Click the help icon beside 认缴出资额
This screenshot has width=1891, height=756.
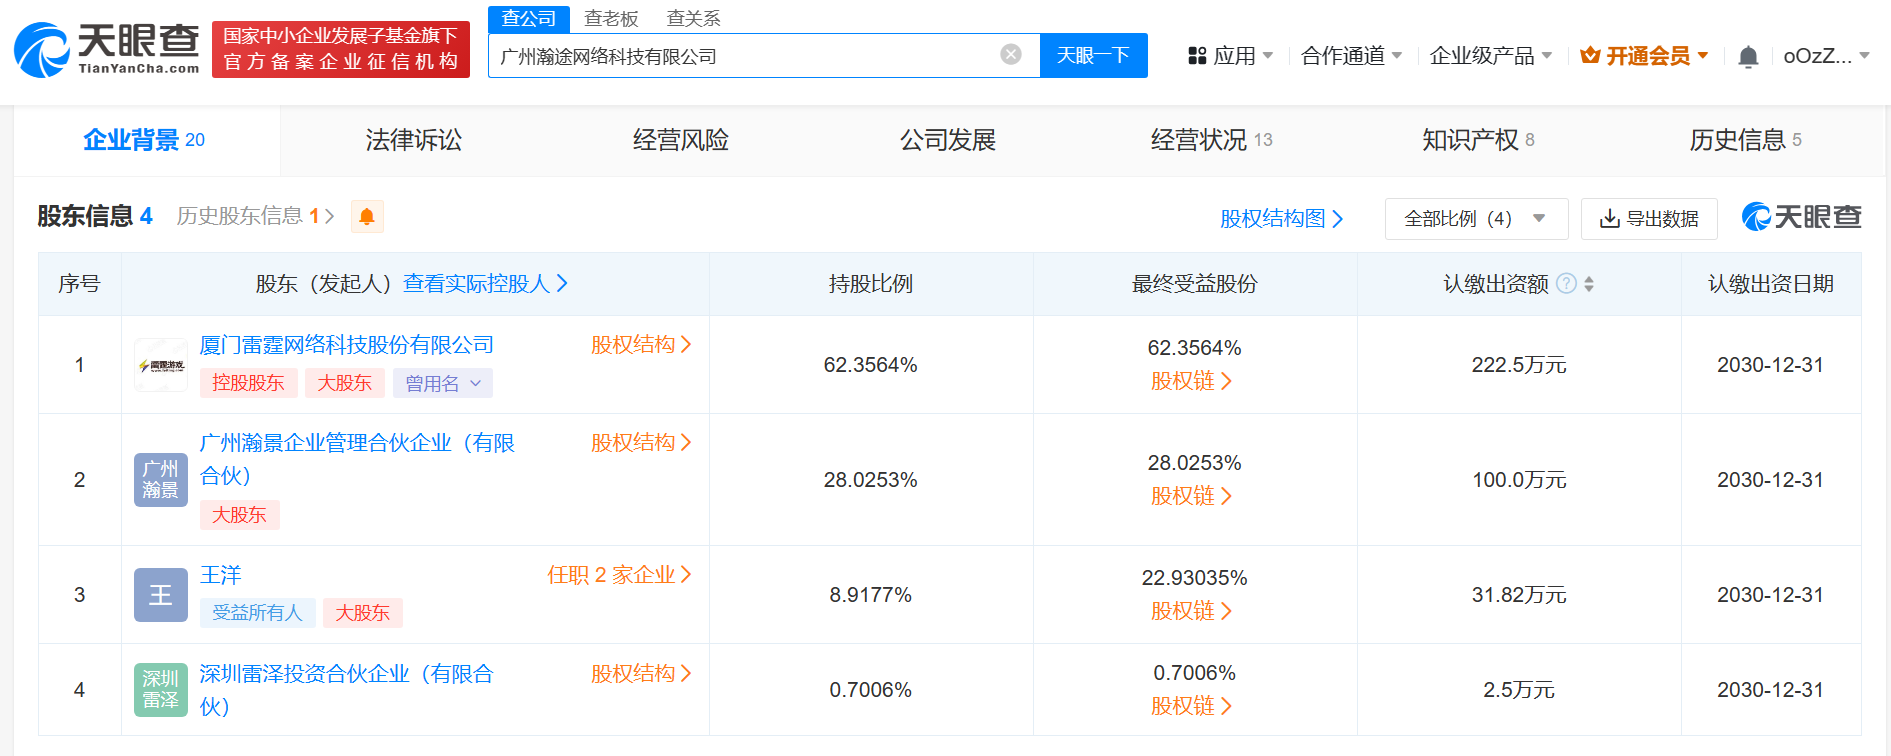[1567, 284]
